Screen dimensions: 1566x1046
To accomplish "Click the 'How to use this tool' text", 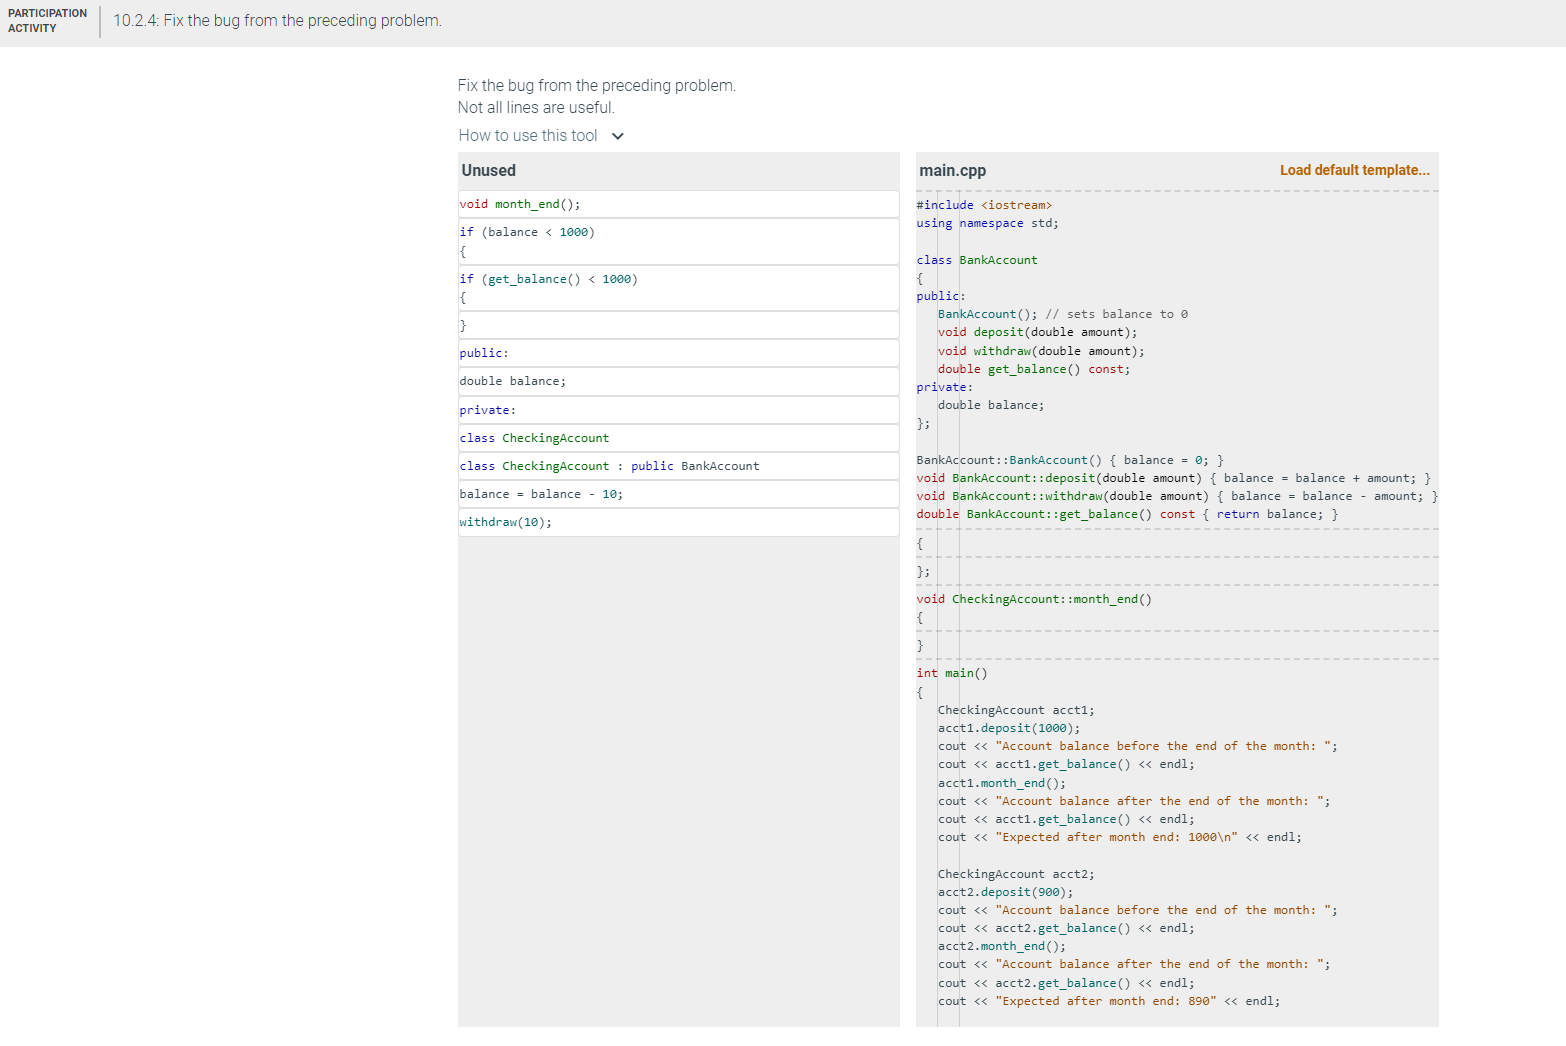I will click(x=528, y=136).
